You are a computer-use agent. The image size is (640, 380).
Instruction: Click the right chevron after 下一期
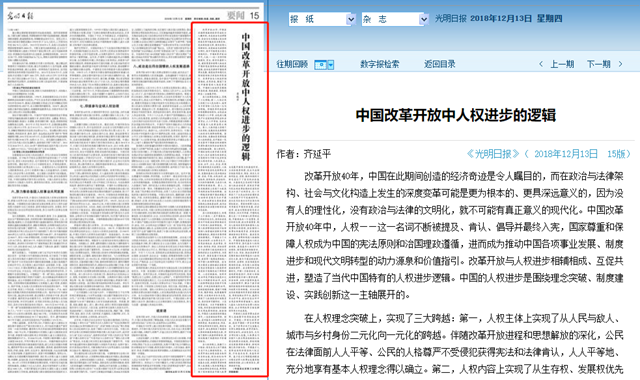point(621,64)
